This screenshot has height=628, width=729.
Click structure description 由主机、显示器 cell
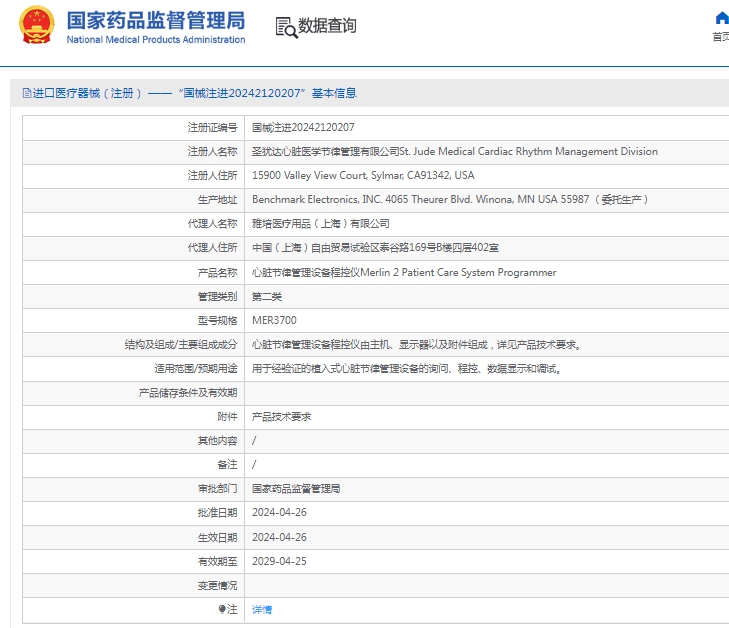[x=417, y=344]
